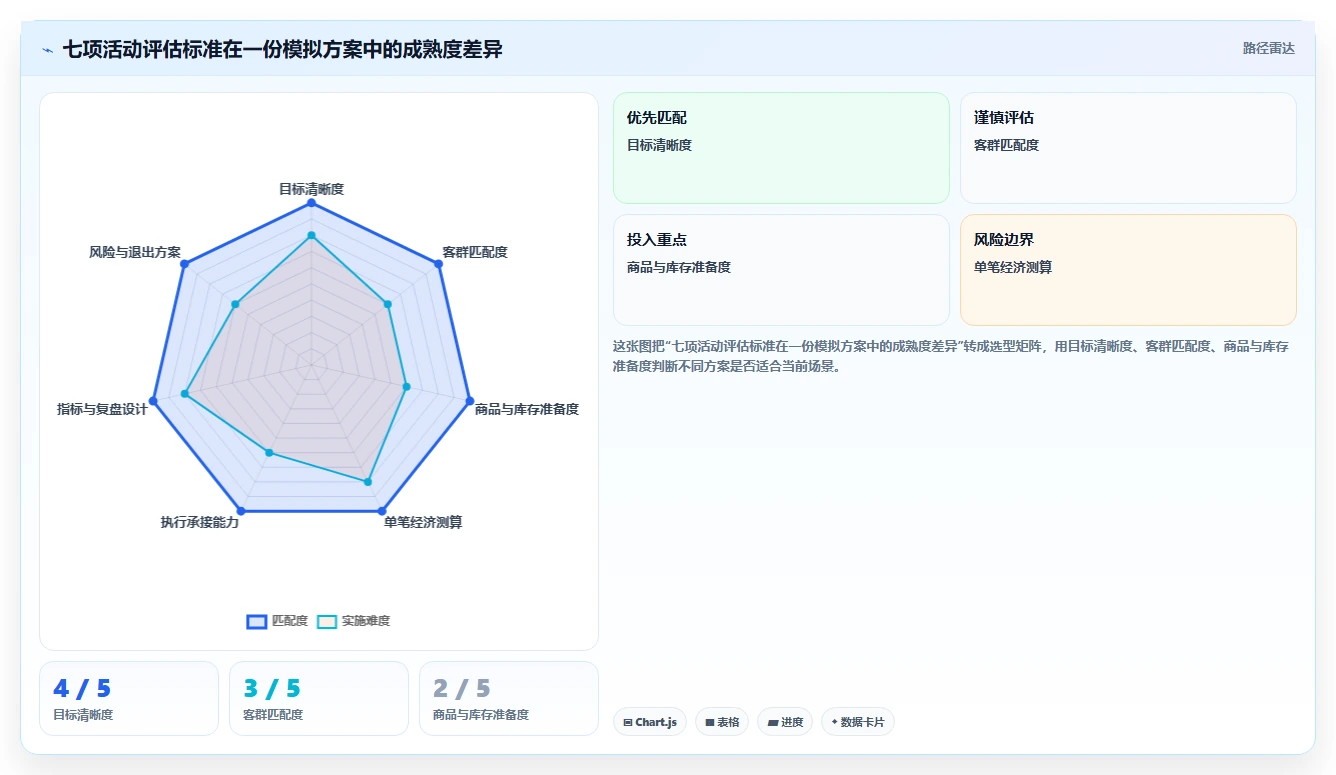Click the 2 / 5 商品与库存准备度 stat card
The image size is (1336, 775).
coord(509,698)
